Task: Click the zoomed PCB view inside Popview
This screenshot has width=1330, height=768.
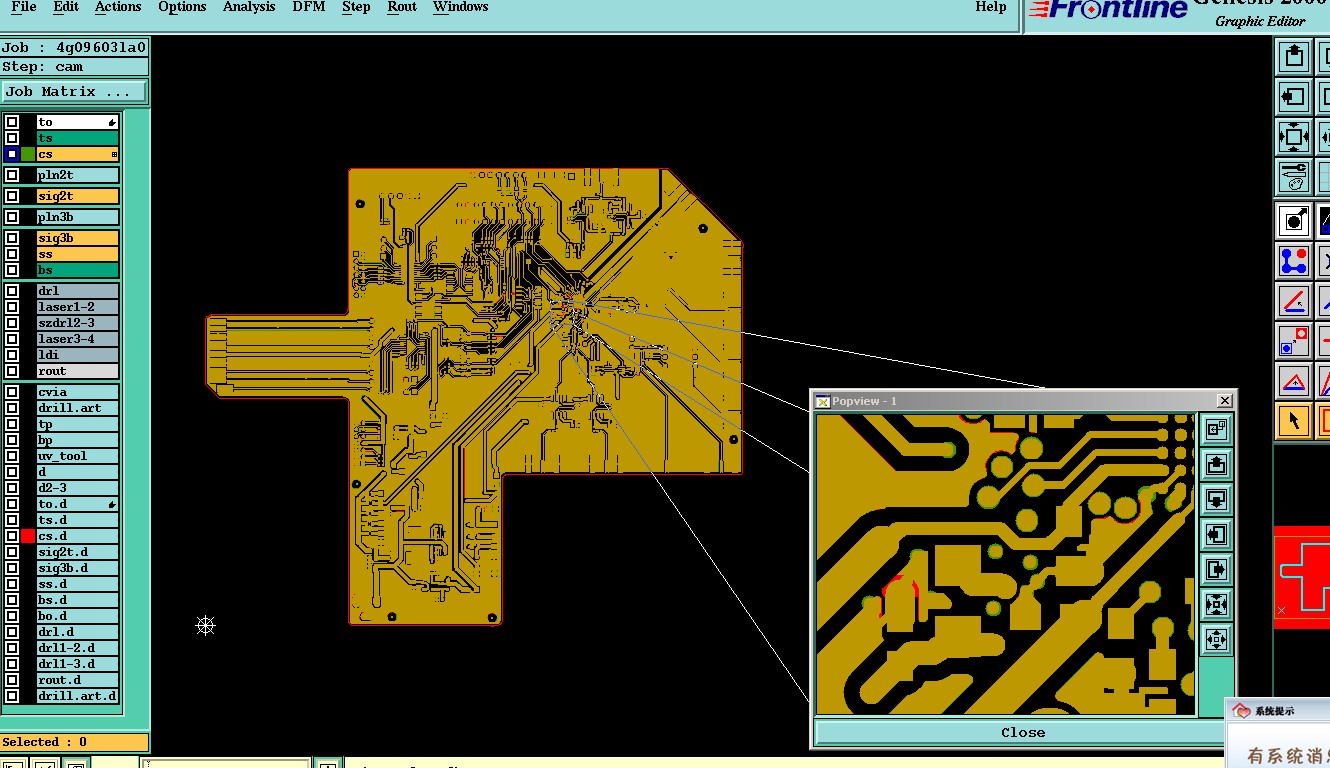Action: click(1006, 565)
